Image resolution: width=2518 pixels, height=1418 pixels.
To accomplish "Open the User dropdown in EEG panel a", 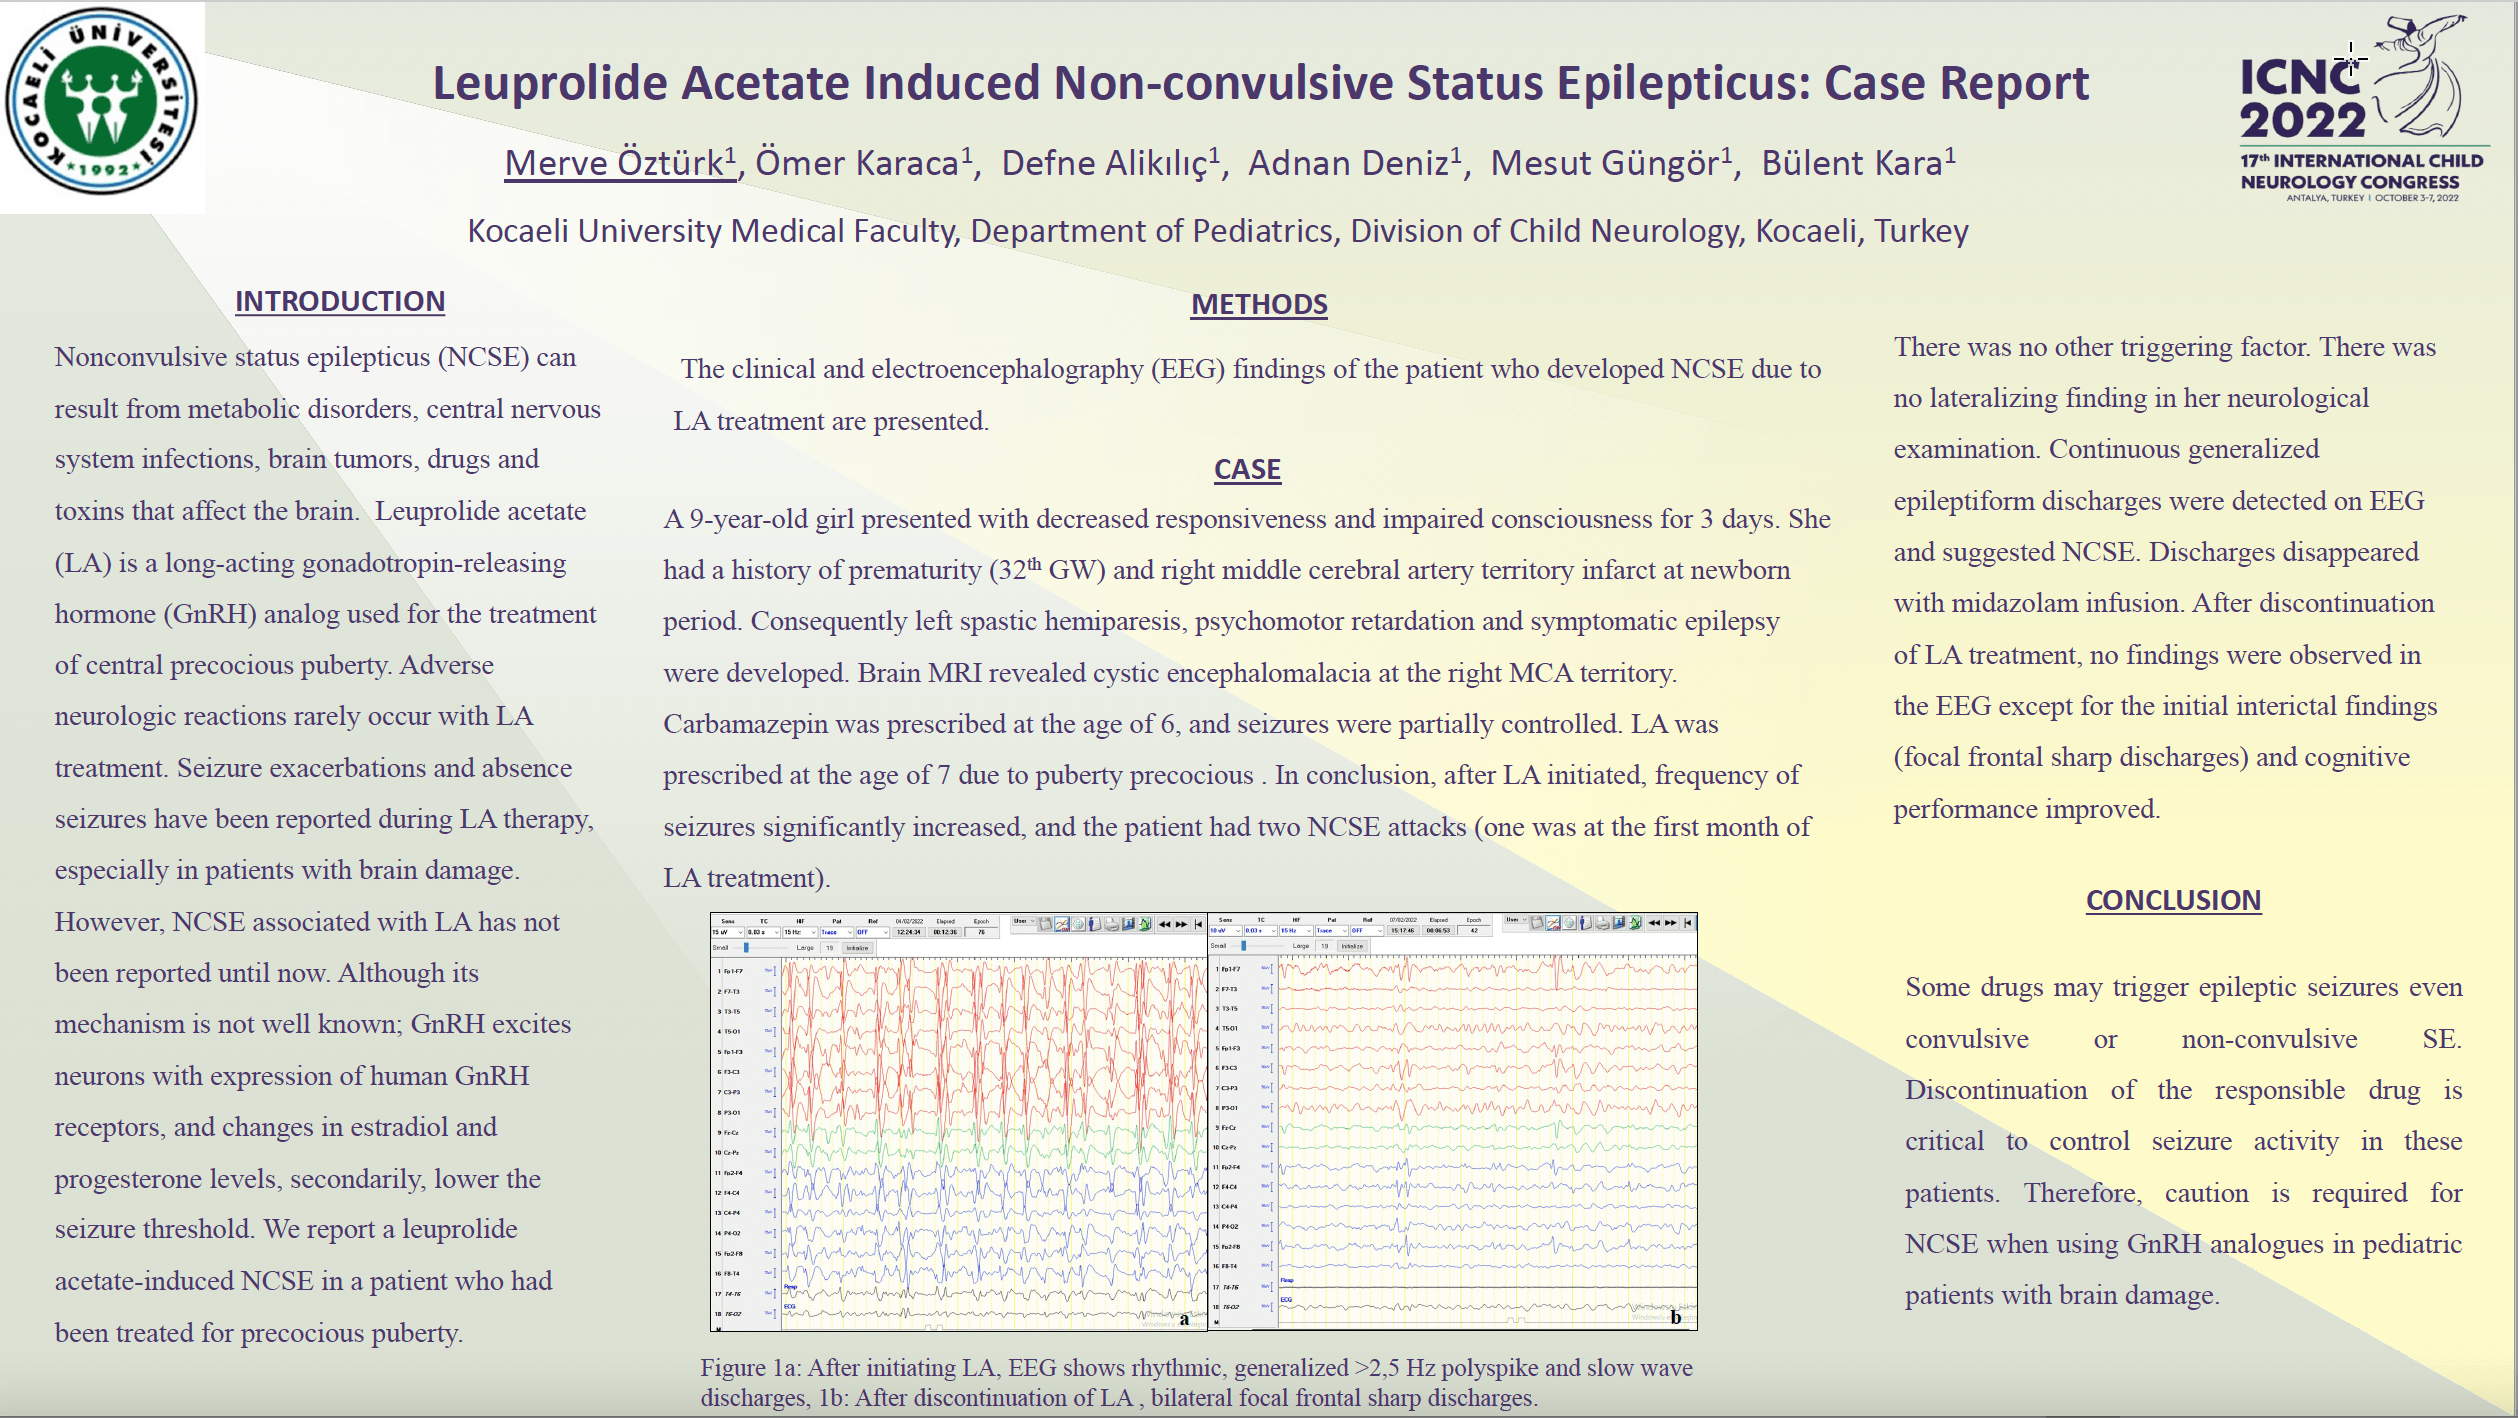I will (1025, 921).
